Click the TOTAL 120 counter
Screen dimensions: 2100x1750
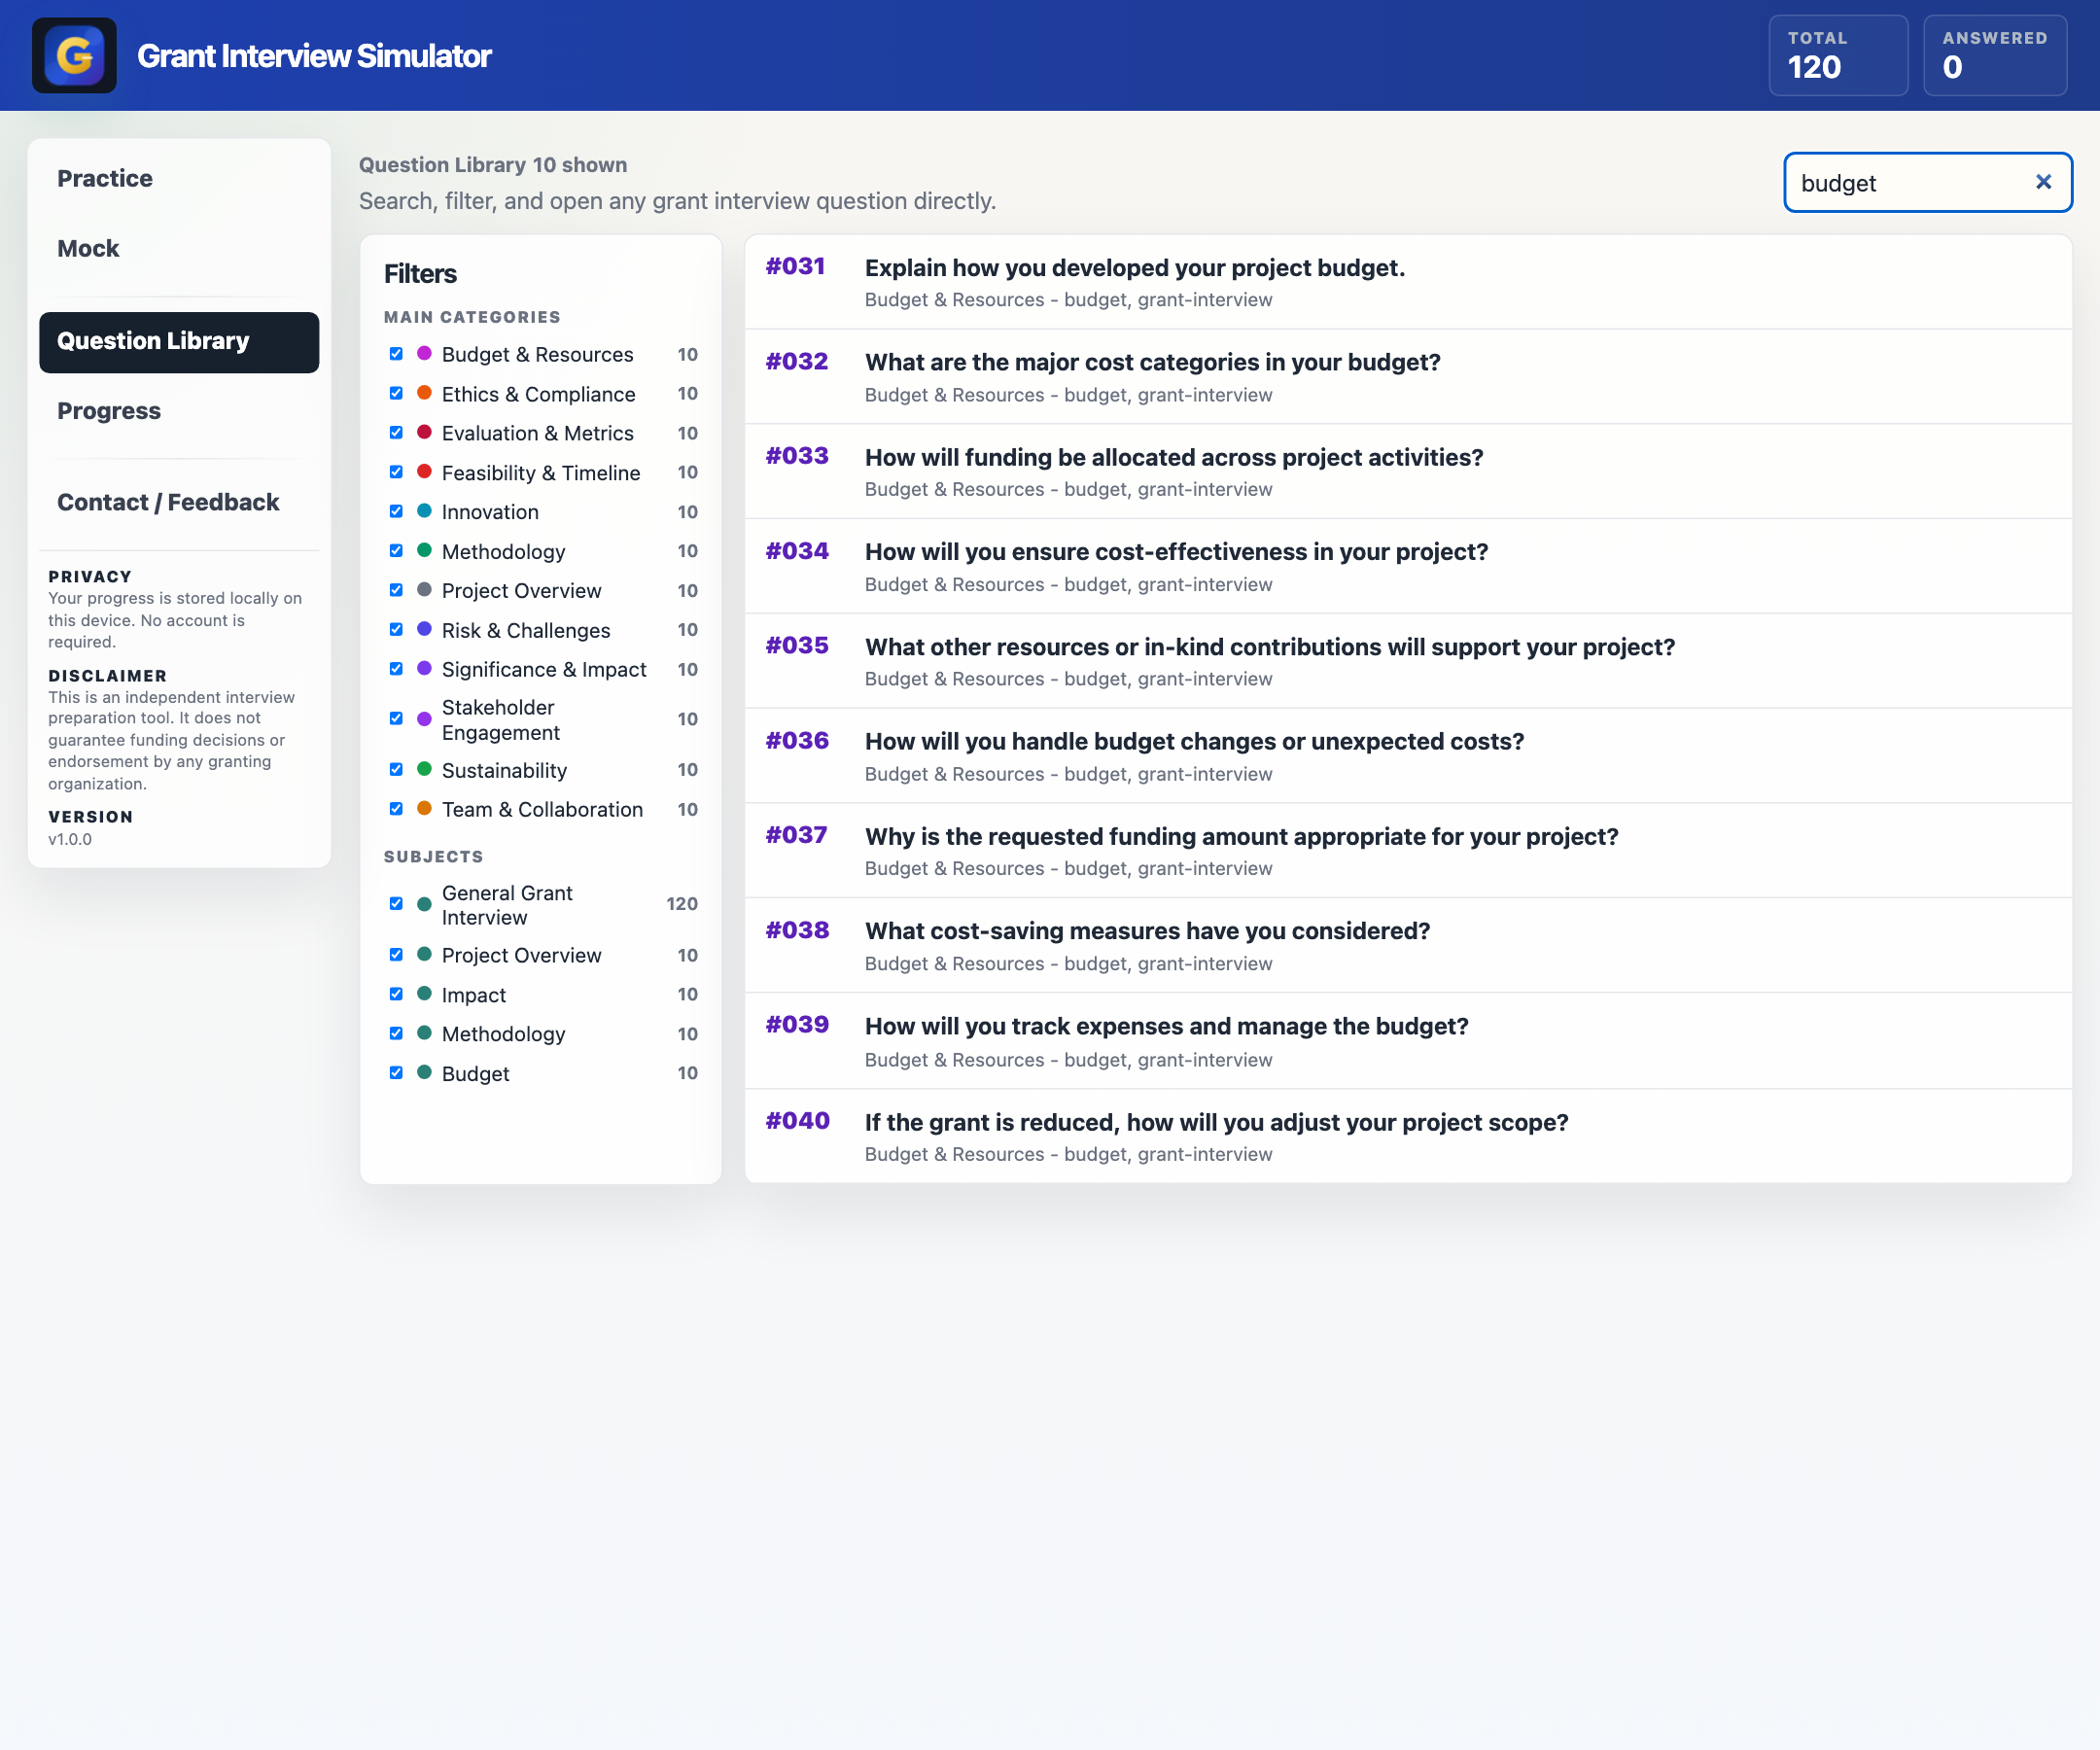[x=1838, y=56]
